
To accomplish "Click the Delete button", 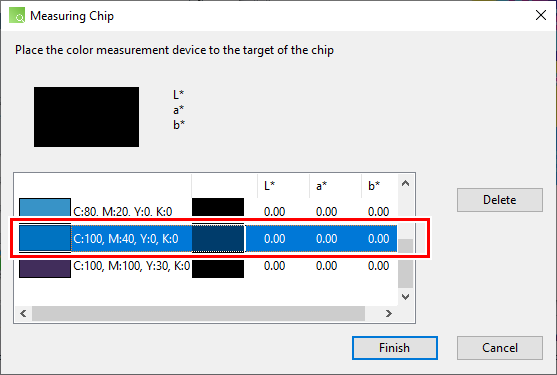I will point(499,200).
